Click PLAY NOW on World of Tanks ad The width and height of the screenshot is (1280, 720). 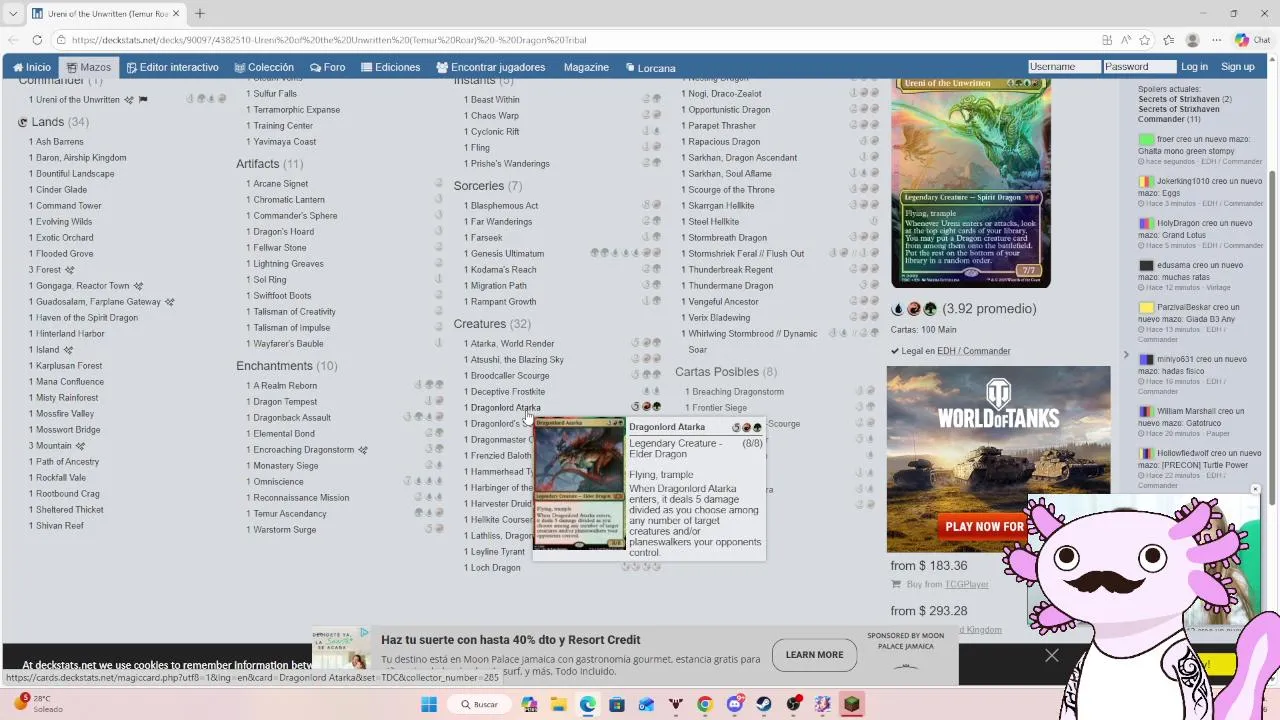click(985, 526)
